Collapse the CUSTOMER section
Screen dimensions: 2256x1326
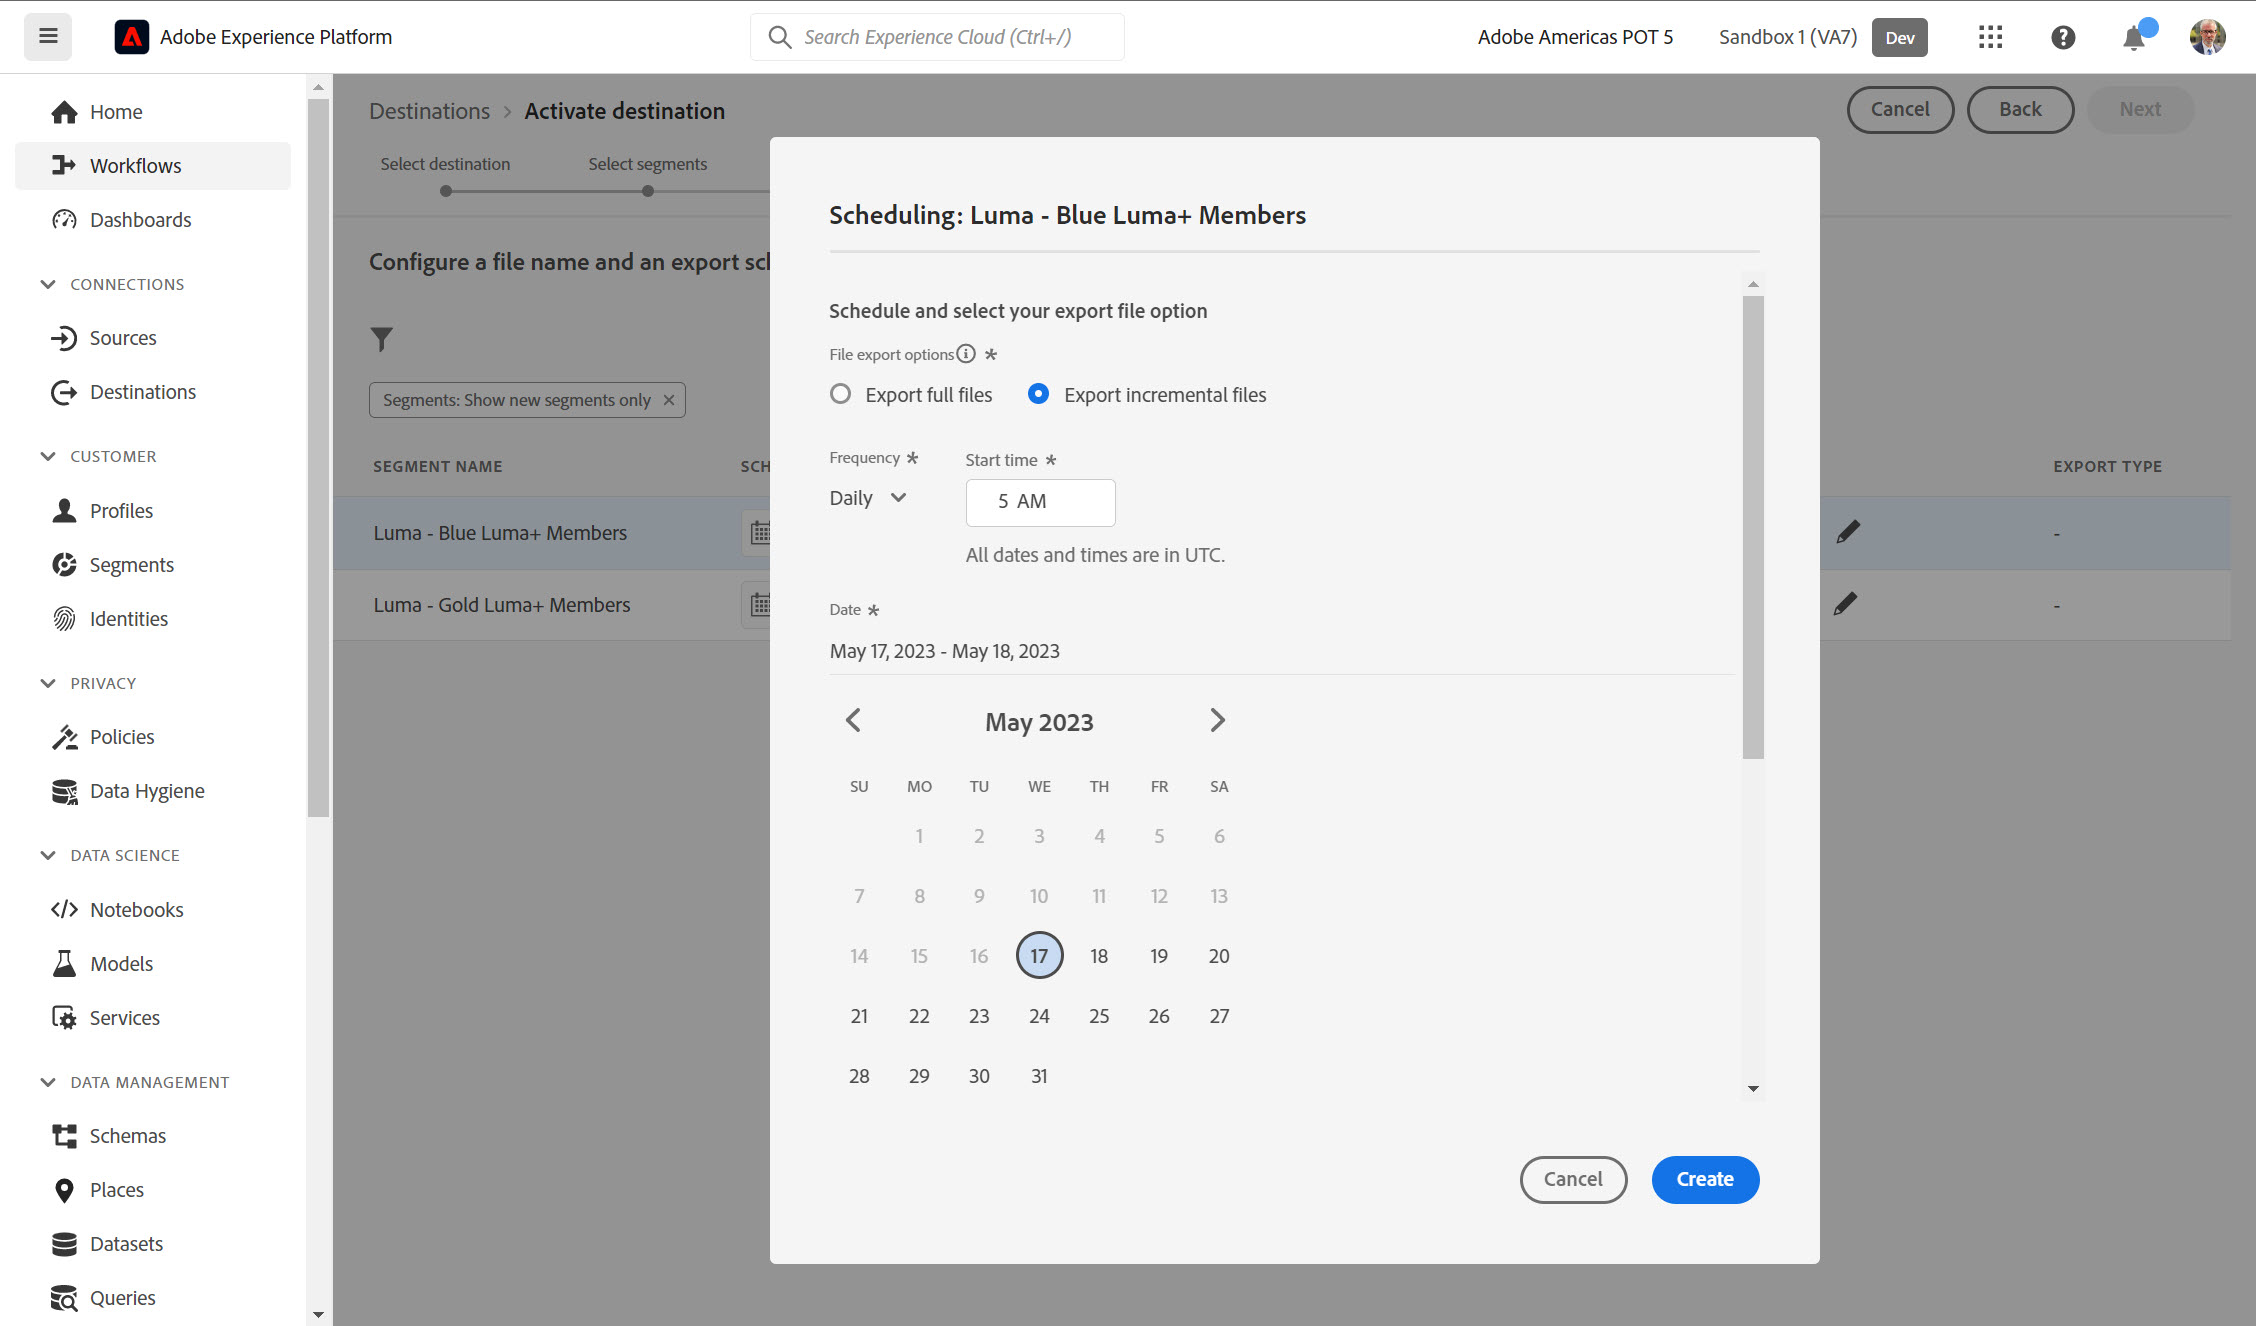pyautogui.click(x=48, y=456)
